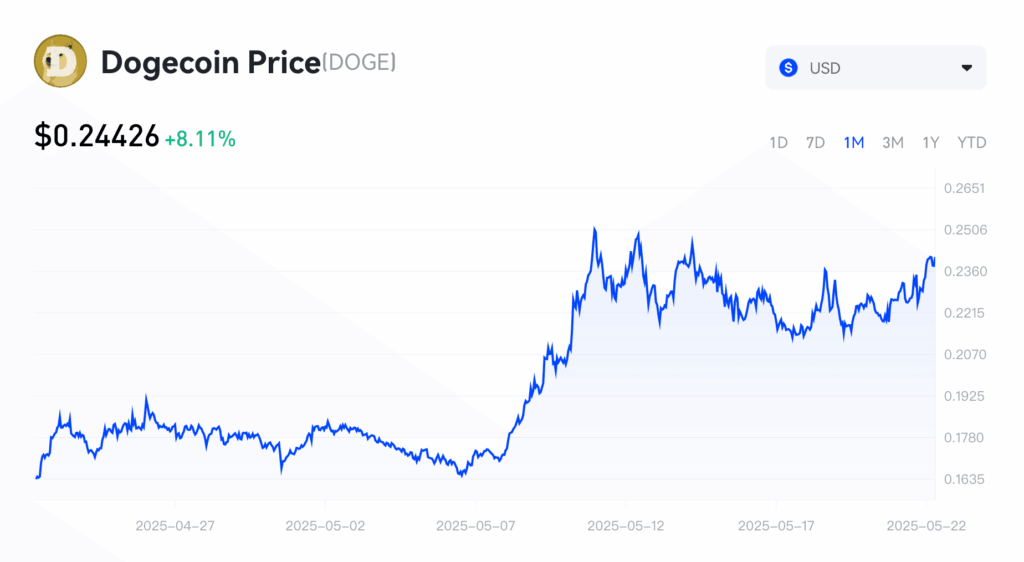
Task: Click the DOGE ticker label
Action: tap(359, 63)
